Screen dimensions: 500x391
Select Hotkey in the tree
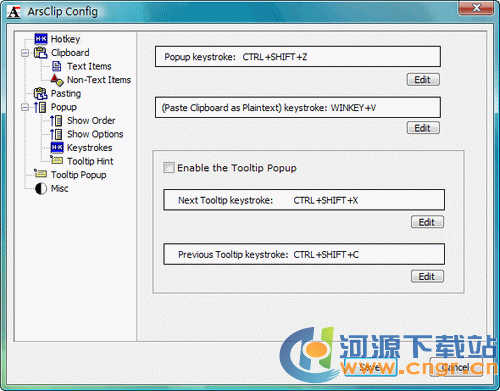[x=65, y=39]
